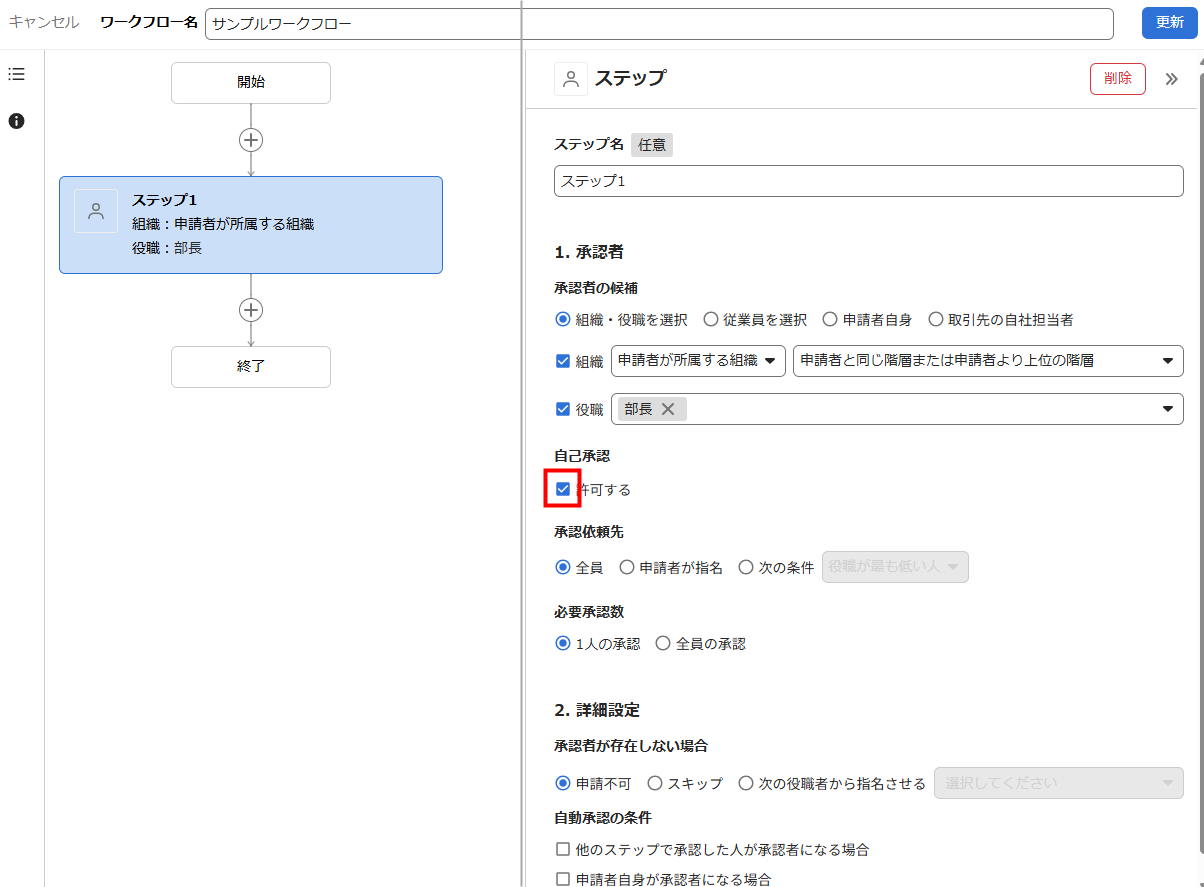Viewport: 1204px width, 887px height.
Task: Enable 他のステップで承認した人が承認者になる場合 checkbox
Action: (563, 850)
